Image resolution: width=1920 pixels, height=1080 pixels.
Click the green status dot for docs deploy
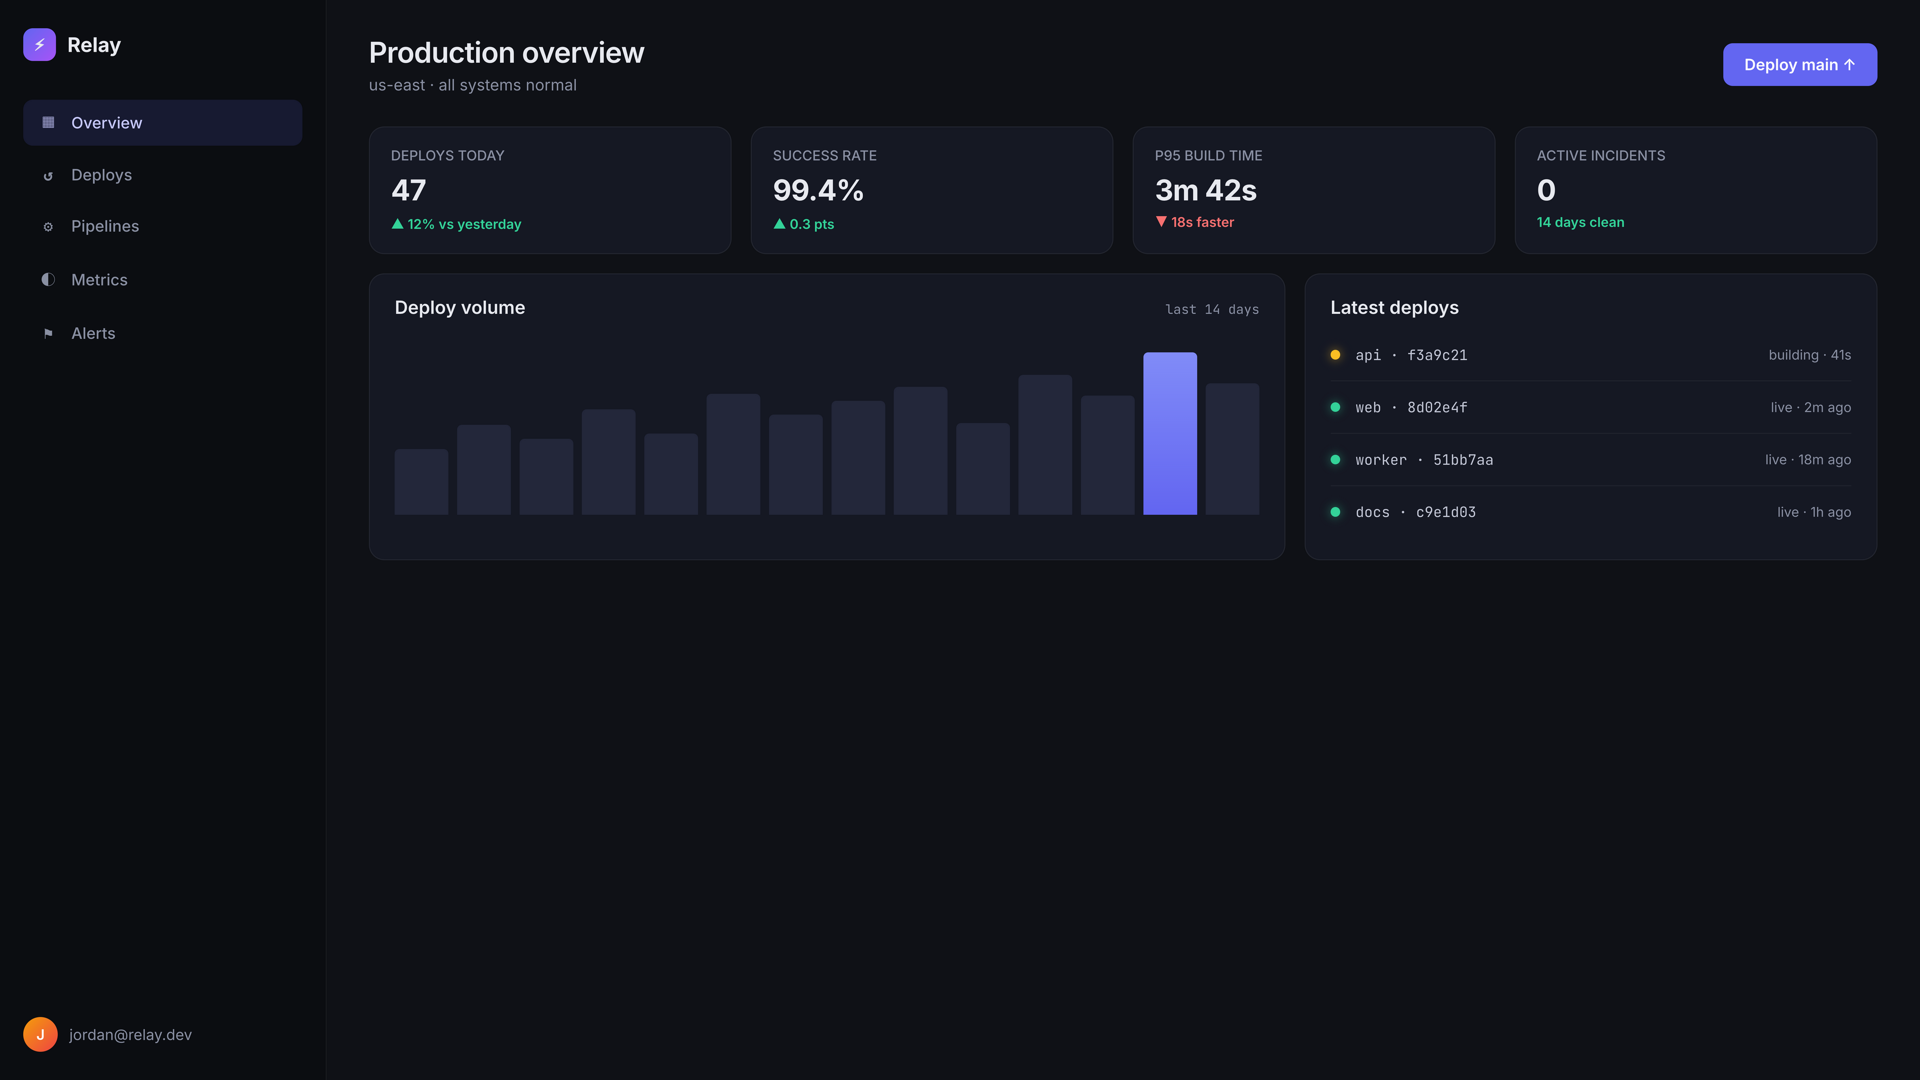1335,512
